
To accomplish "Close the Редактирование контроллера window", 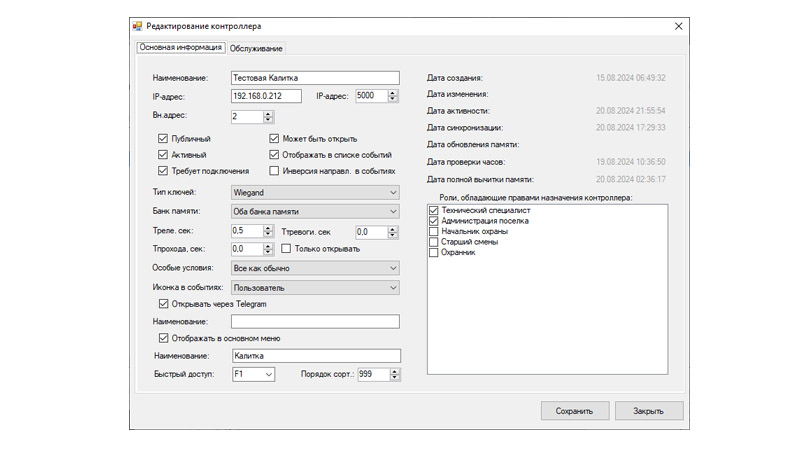I will coord(677,26).
